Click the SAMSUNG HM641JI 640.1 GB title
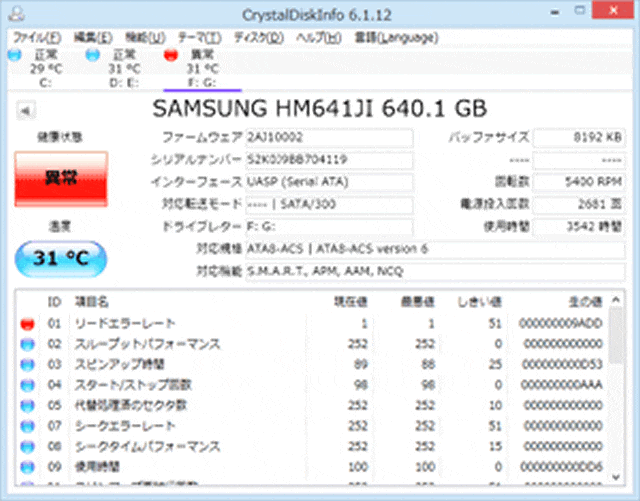Image resolution: width=640 pixels, height=501 pixels. tap(320, 109)
